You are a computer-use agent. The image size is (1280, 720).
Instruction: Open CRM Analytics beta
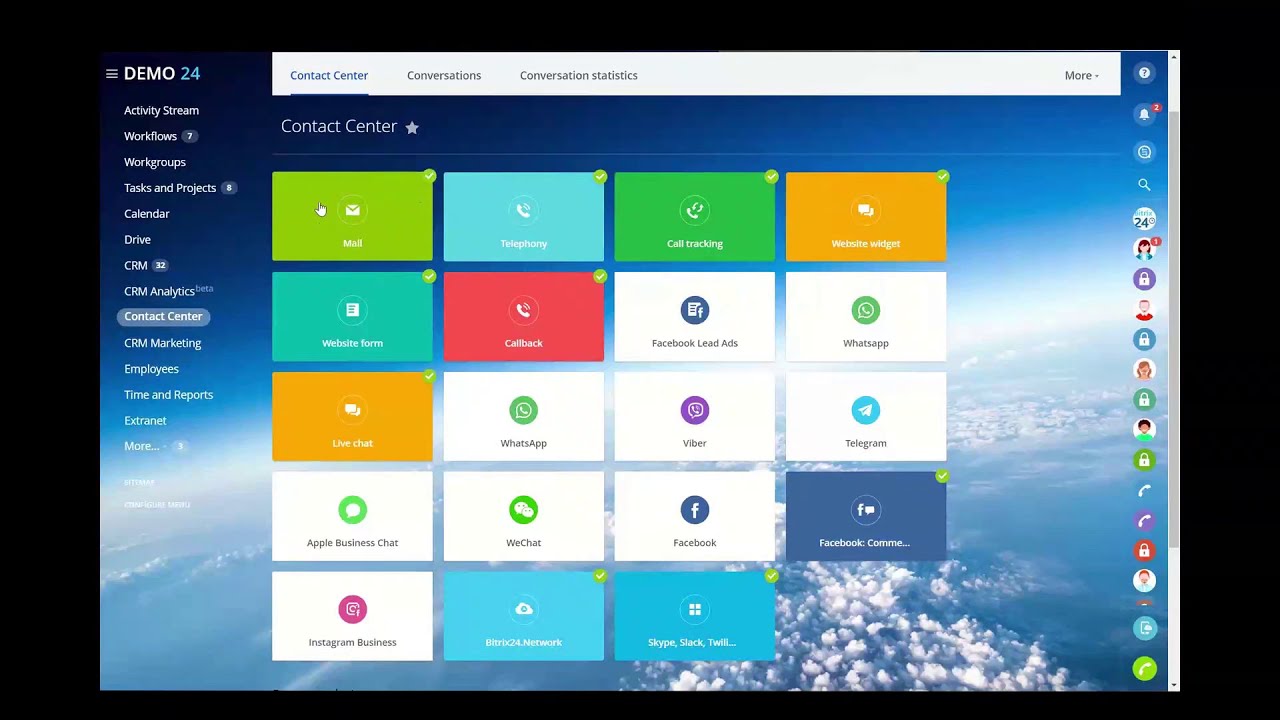click(159, 291)
